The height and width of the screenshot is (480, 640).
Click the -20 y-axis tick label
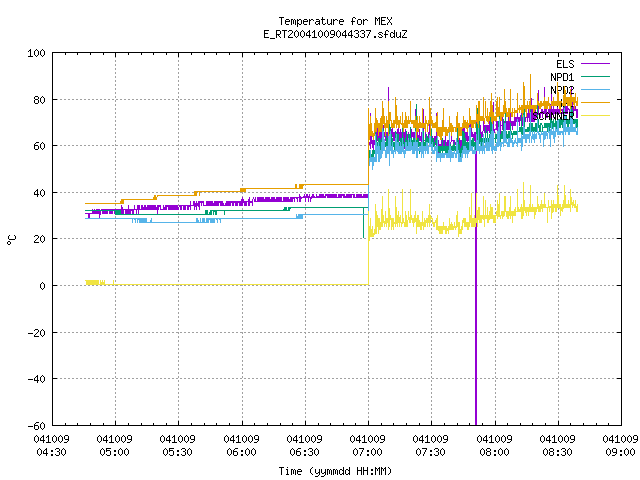pos(36,333)
